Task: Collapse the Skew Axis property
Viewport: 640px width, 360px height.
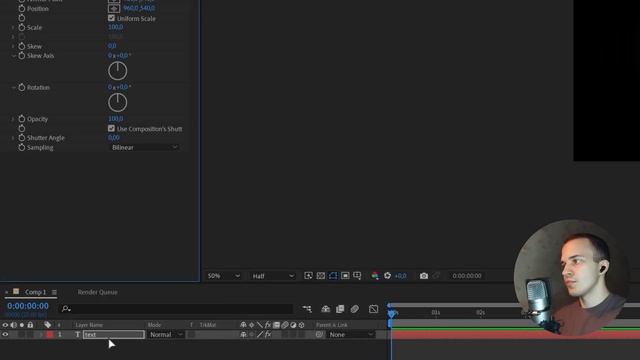Action: 13,56
